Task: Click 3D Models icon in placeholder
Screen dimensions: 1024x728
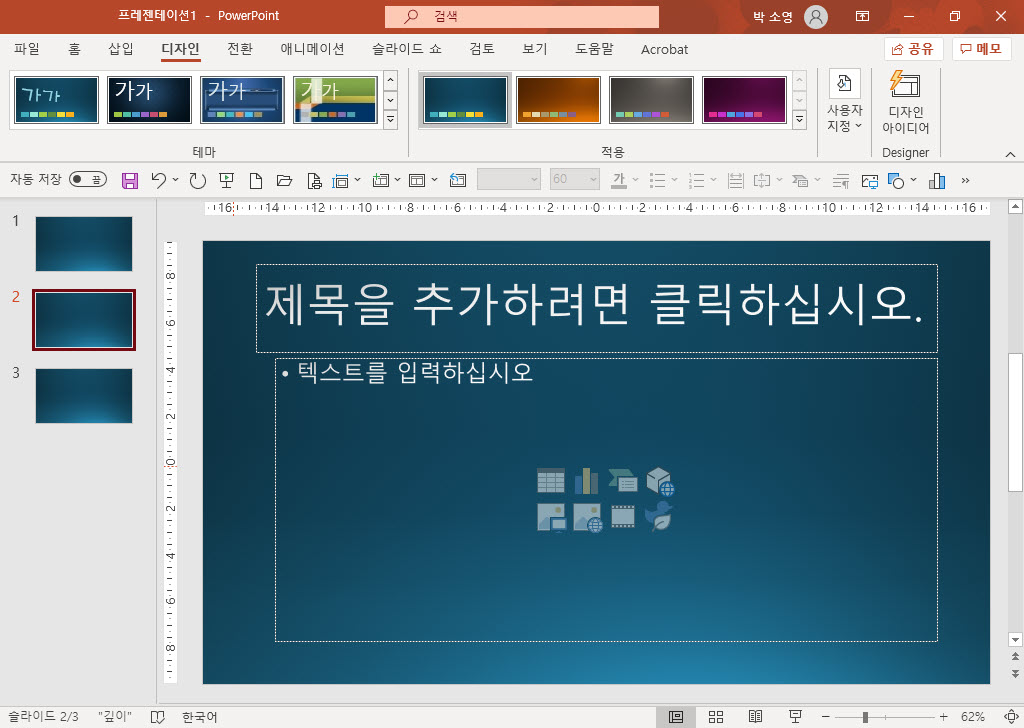Action: tap(660, 481)
